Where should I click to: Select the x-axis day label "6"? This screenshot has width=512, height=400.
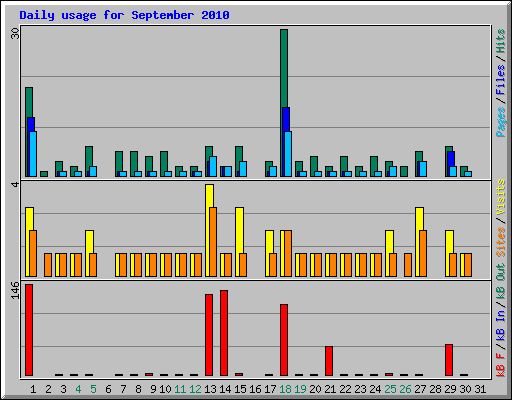point(108,389)
